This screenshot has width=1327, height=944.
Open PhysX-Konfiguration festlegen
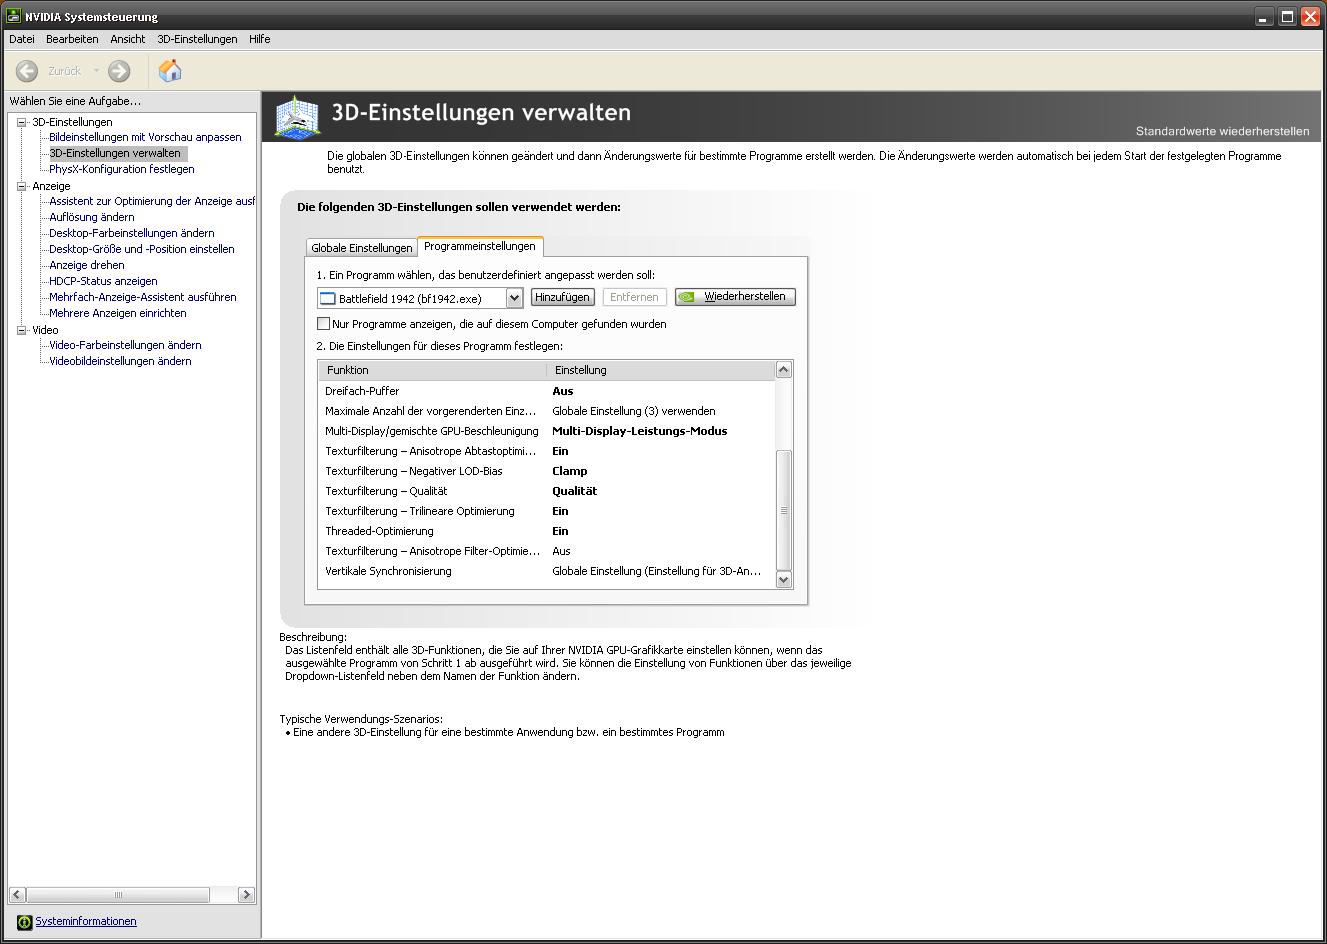click(122, 169)
